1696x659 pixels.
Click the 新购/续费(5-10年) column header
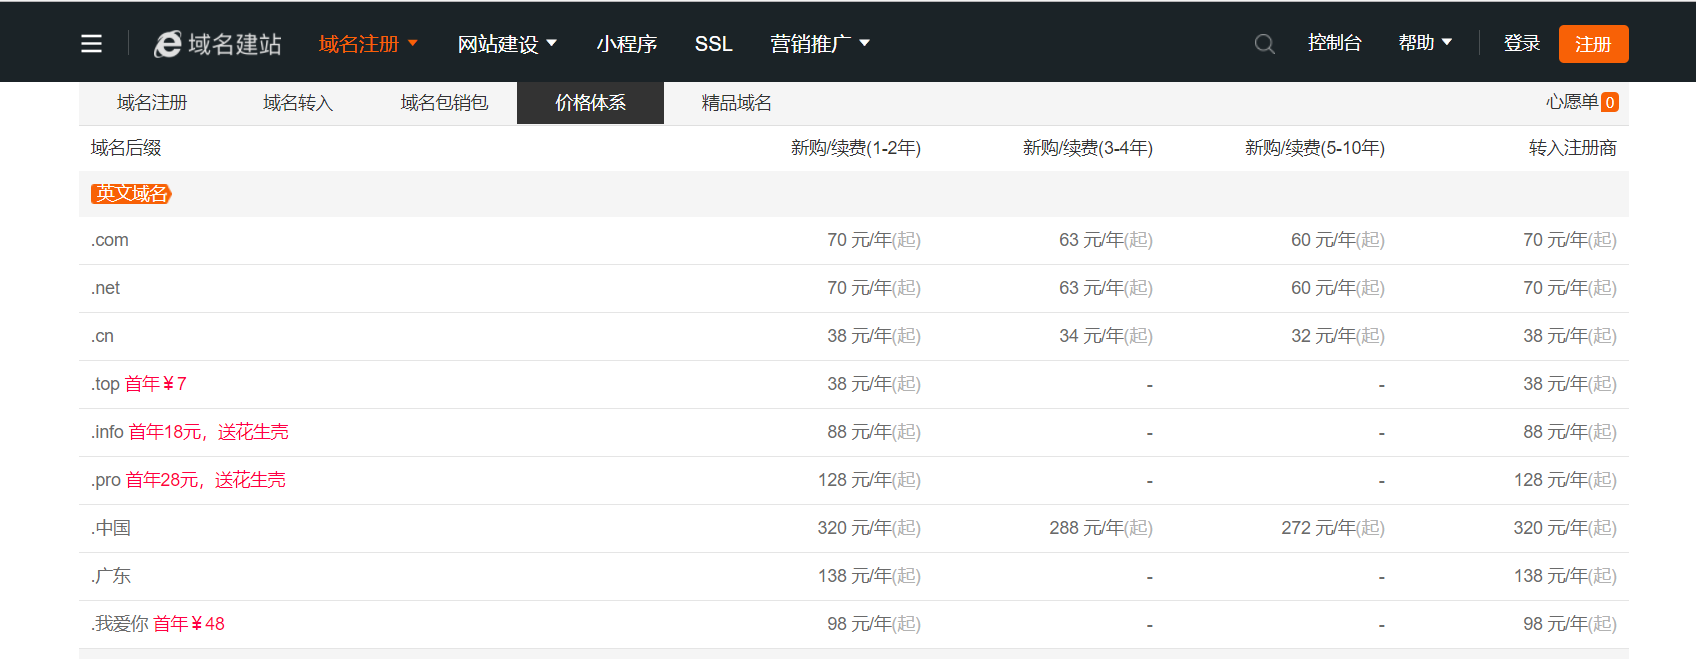(1315, 148)
